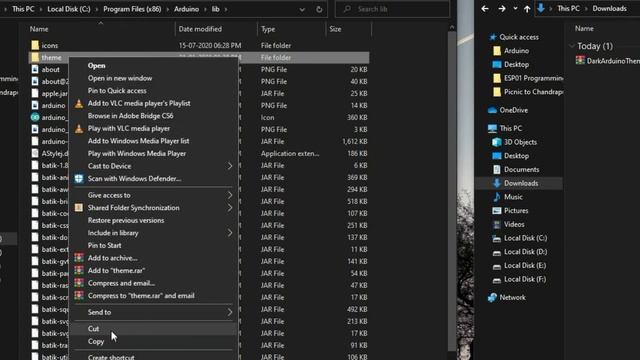
Task: Select Pictures in the navigation pane
Action: click(516, 211)
